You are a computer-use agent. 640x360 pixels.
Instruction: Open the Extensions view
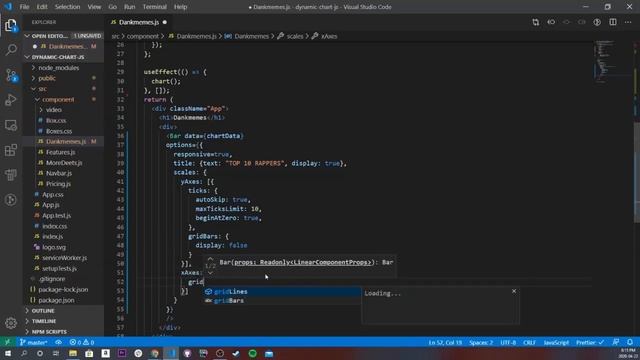11,150
